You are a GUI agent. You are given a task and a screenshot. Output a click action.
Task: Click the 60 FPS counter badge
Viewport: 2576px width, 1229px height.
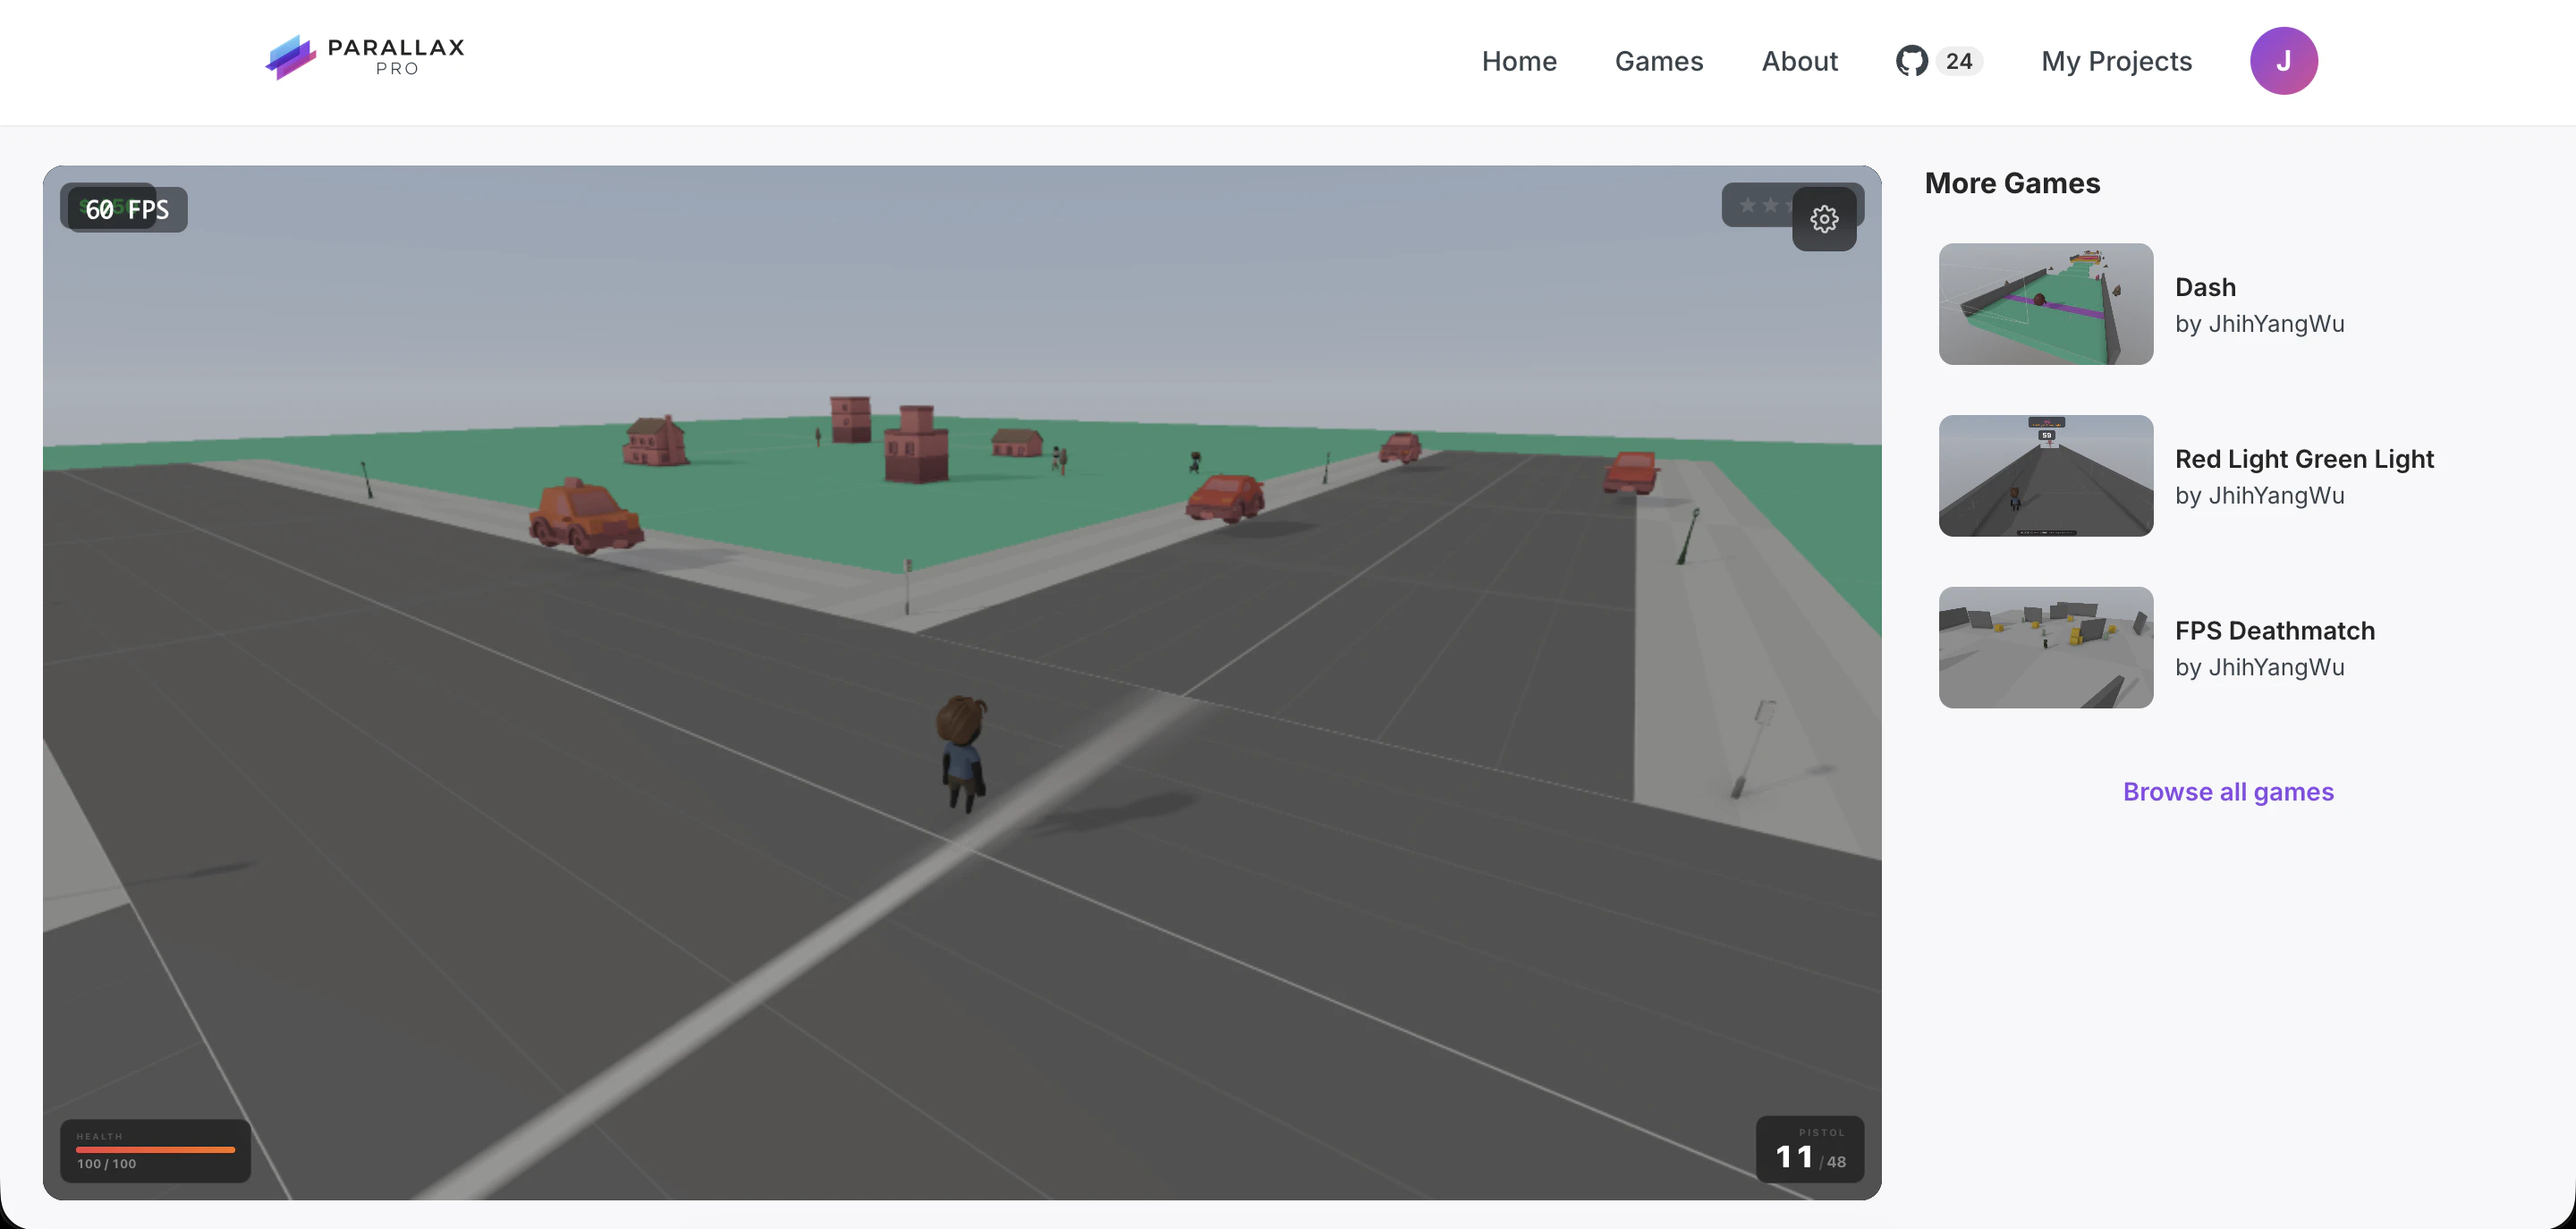[123, 208]
